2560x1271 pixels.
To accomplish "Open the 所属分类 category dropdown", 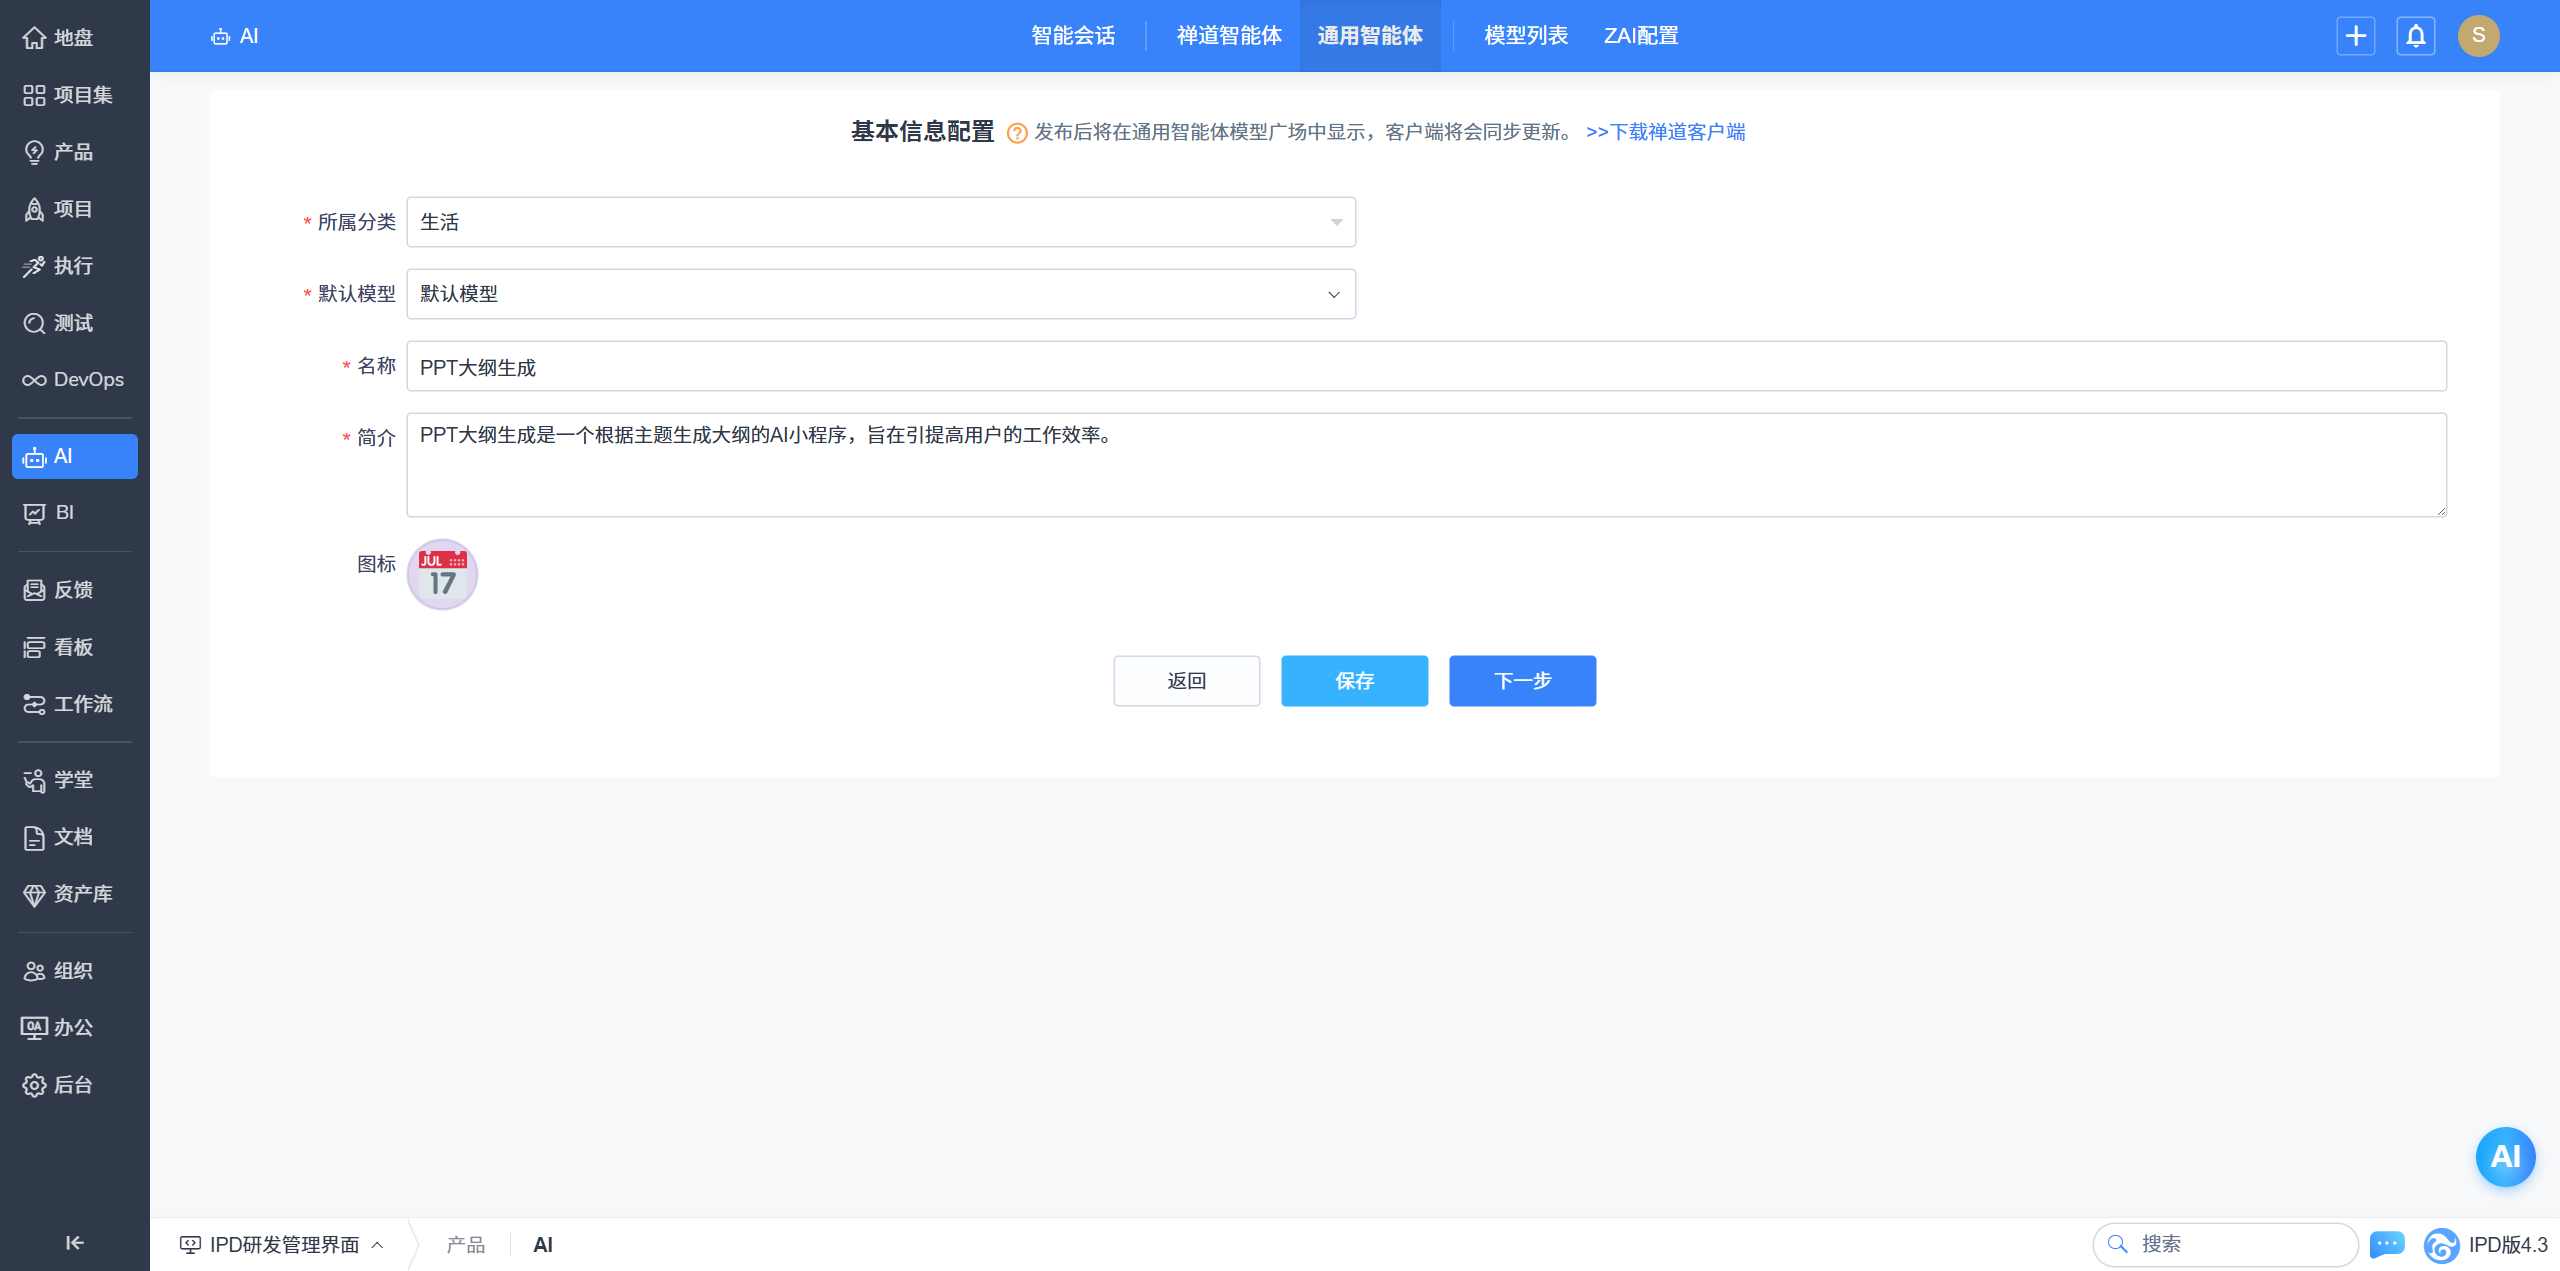I will point(880,222).
